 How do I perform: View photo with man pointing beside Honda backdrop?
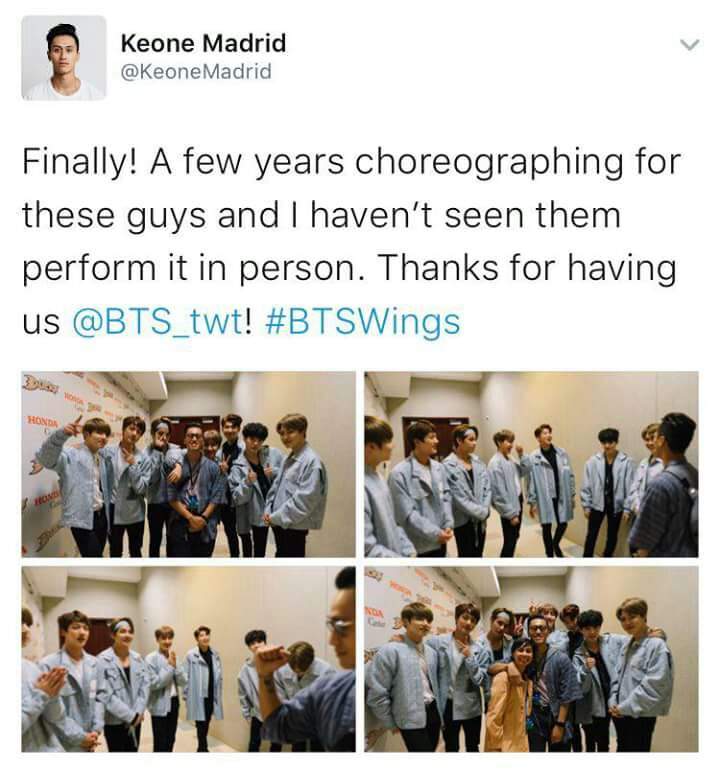click(x=188, y=464)
